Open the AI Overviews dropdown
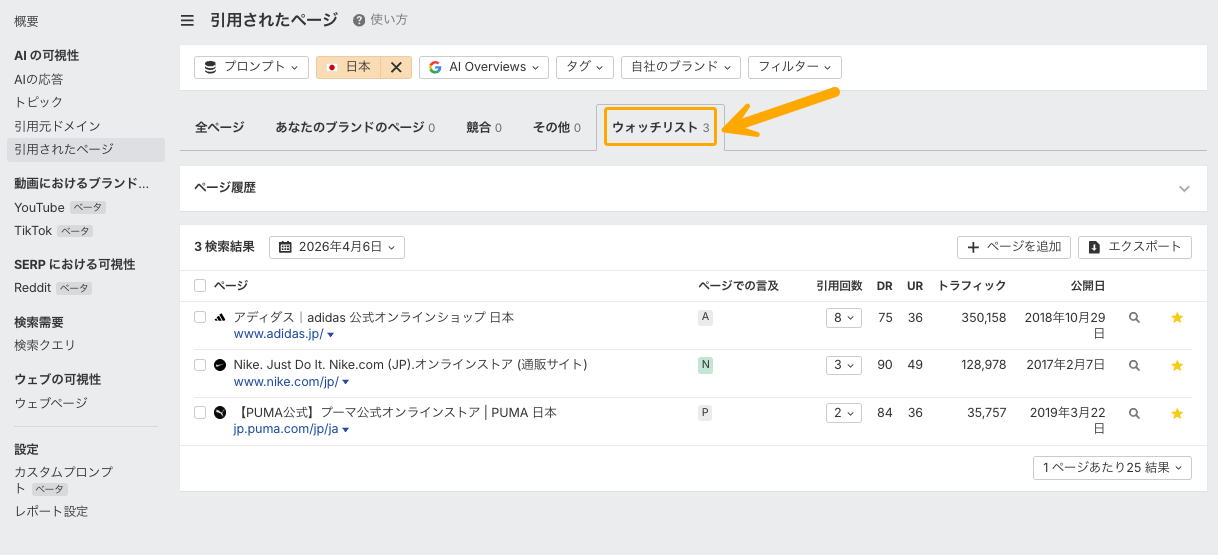Viewport: 1218px width, 555px height. click(x=484, y=67)
